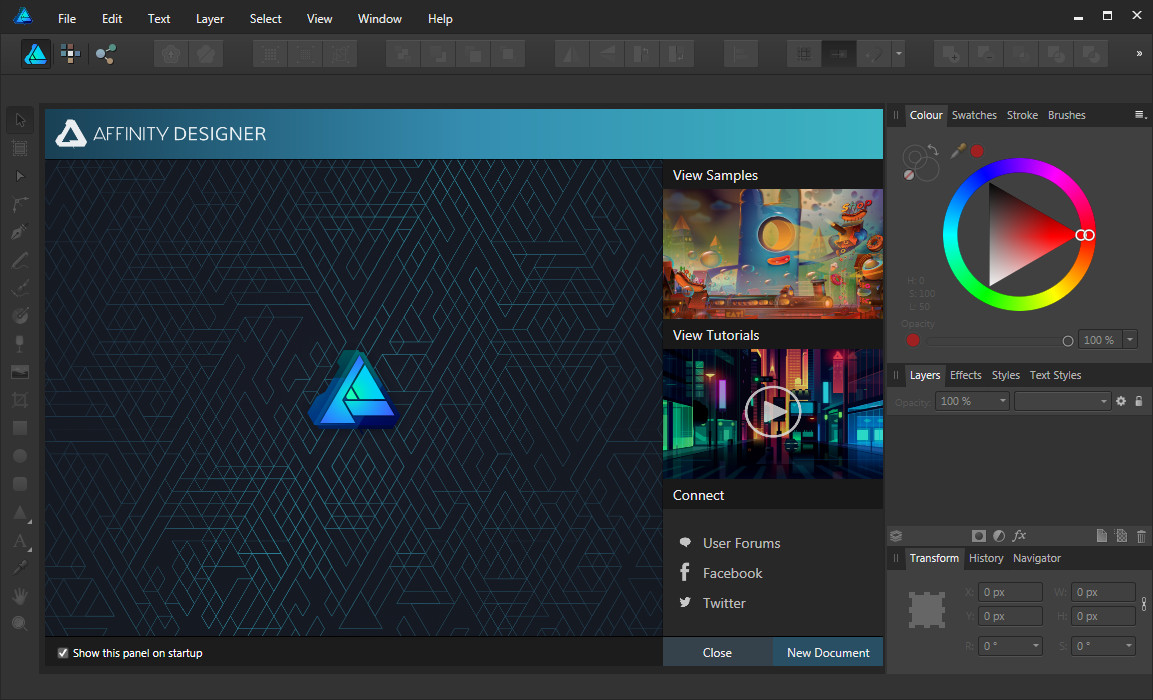
Task: Select the Zoom magnifier tool
Action: [20, 624]
